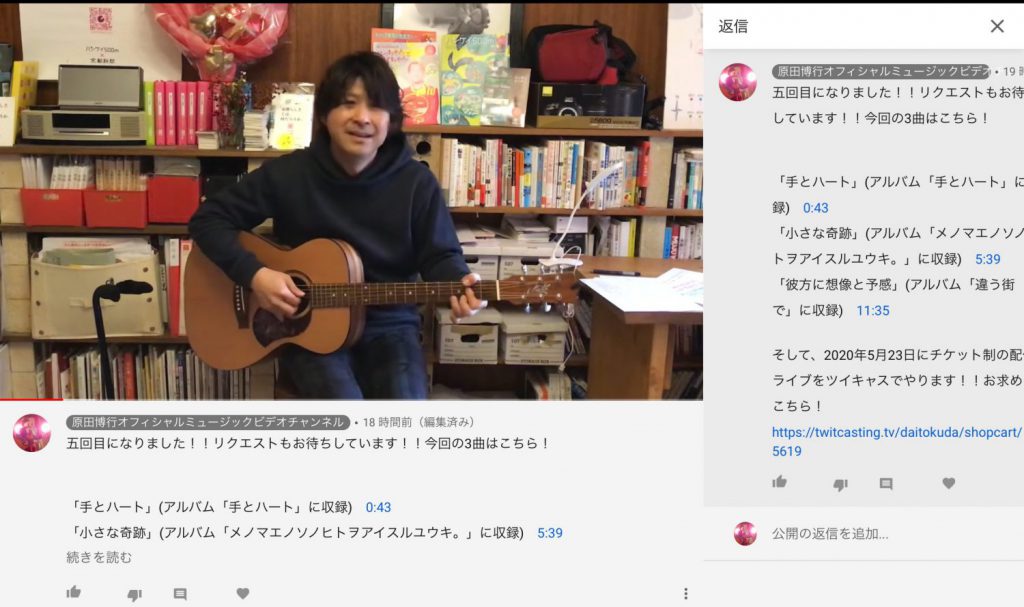Close the 返信 reply panel
The width and height of the screenshot is (1024, 607).
(997, 26)
